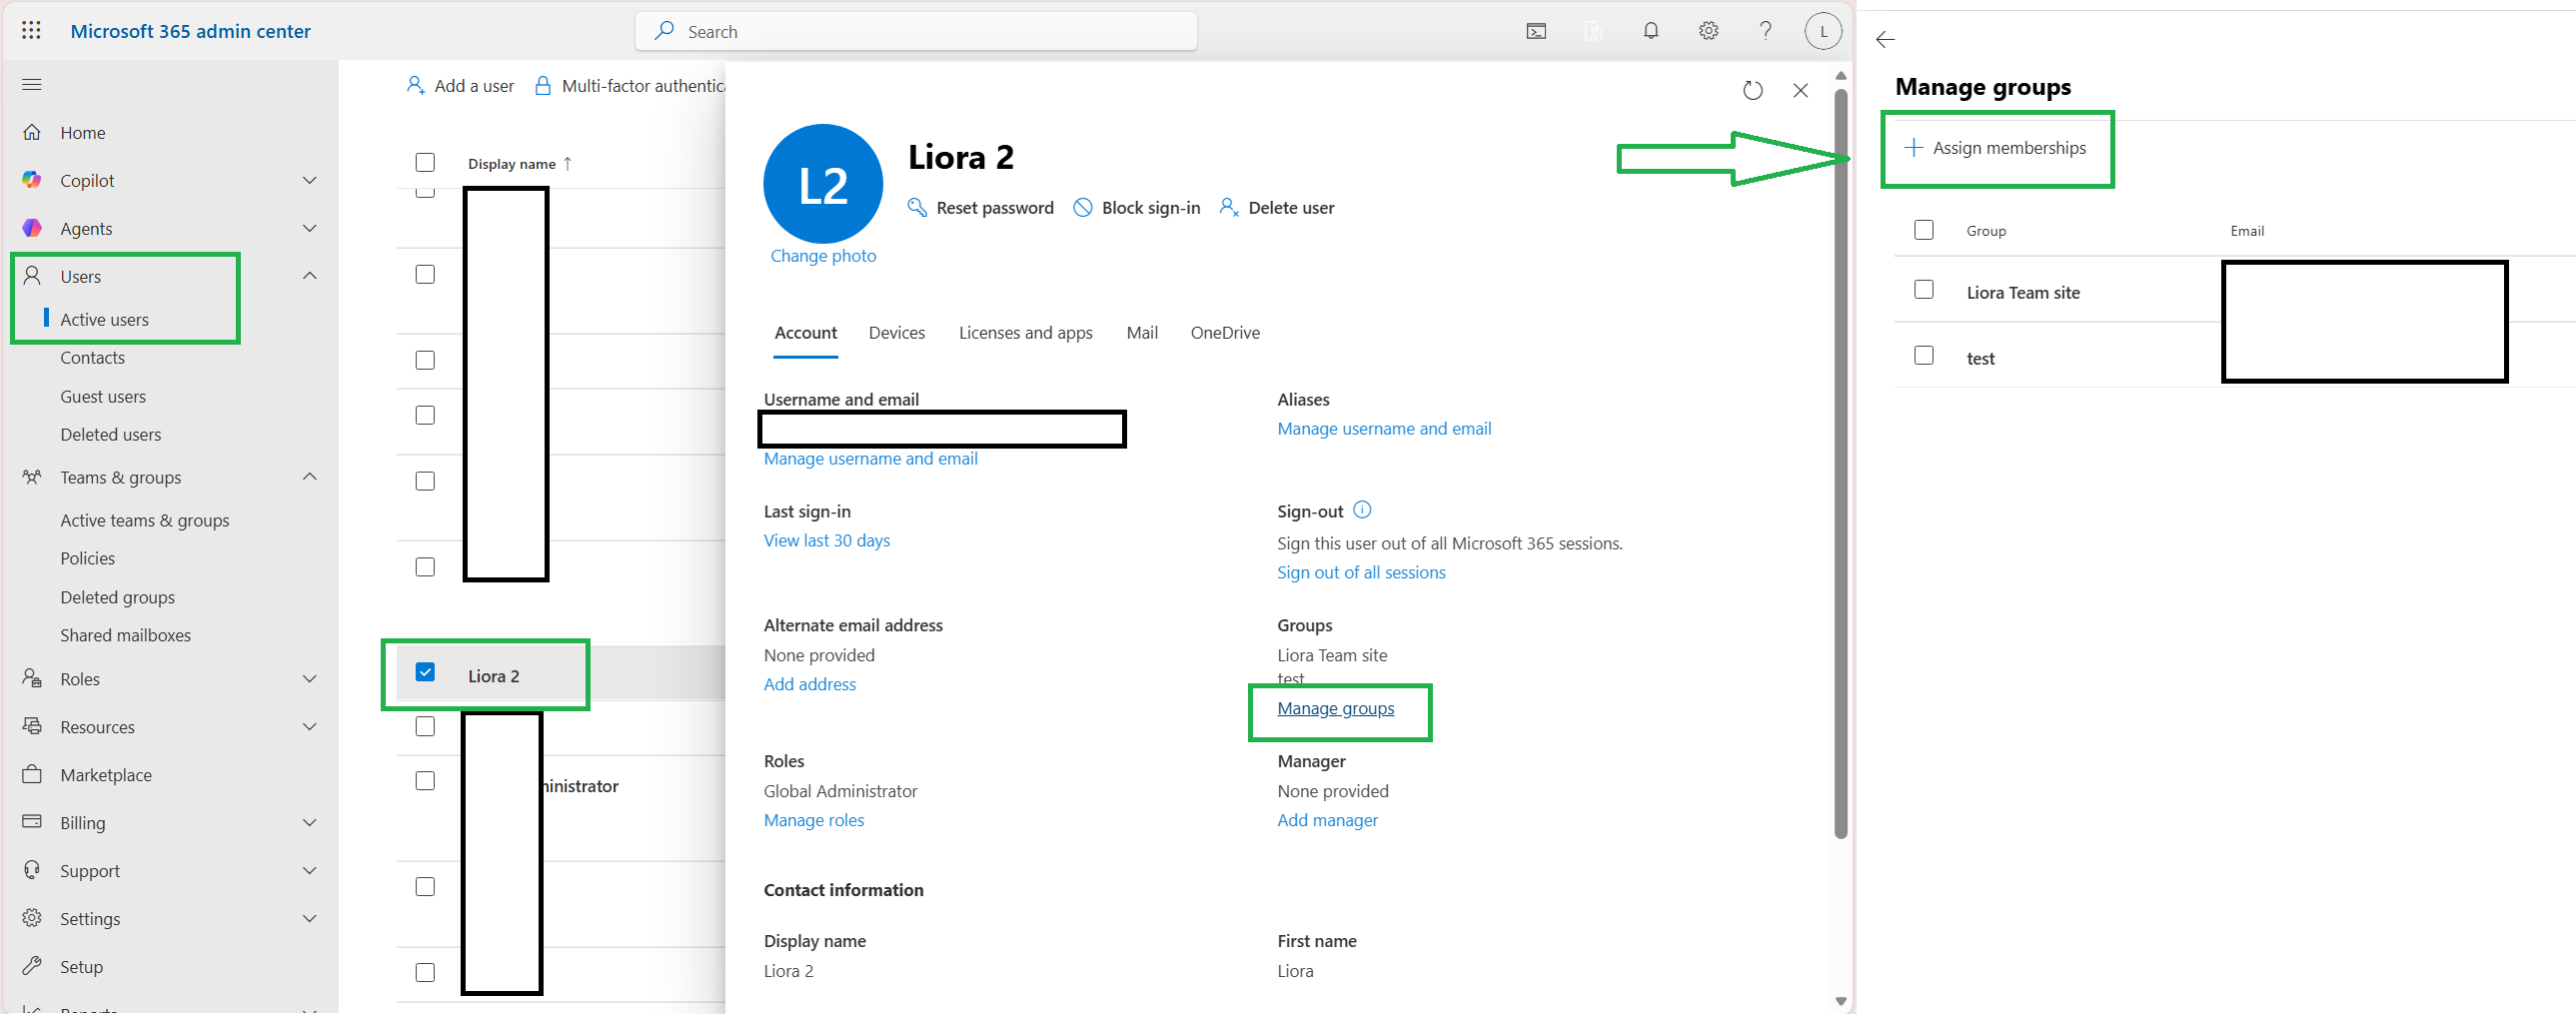Expand the Support section chevron
This screenshot has height=1014, width=2576.
[310, 871]
